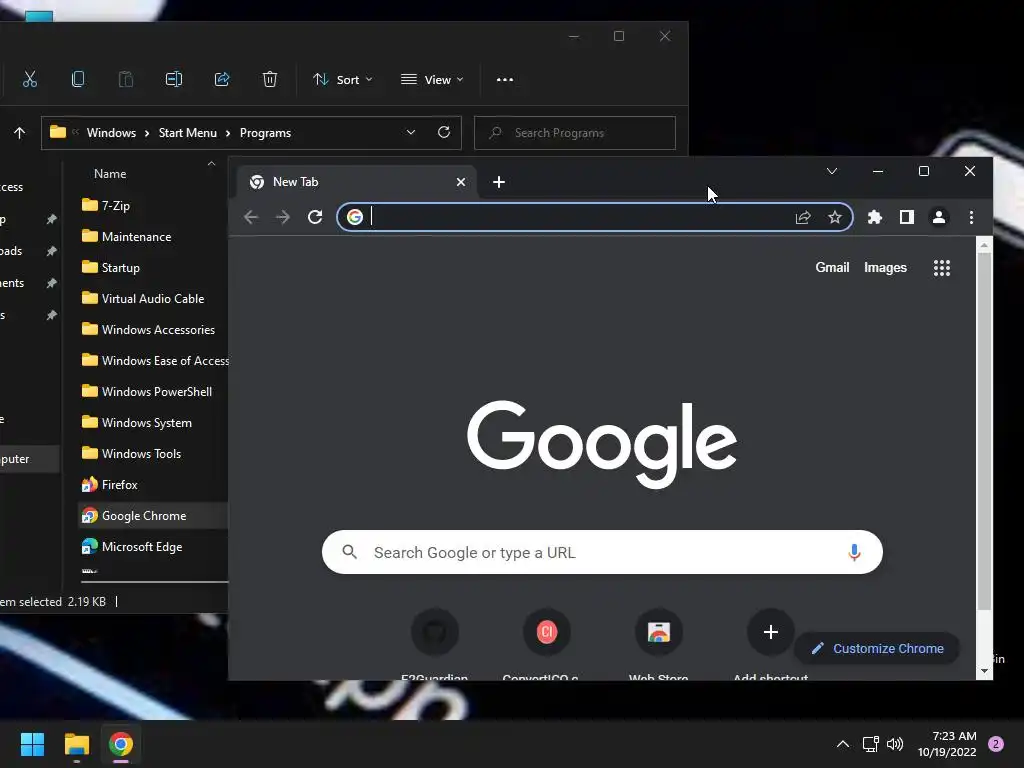Image resolution: width=1024 pixels, height=768 pixels.
Task: Start voice search with the microphone icon
Action: click(x=854, y=552)
